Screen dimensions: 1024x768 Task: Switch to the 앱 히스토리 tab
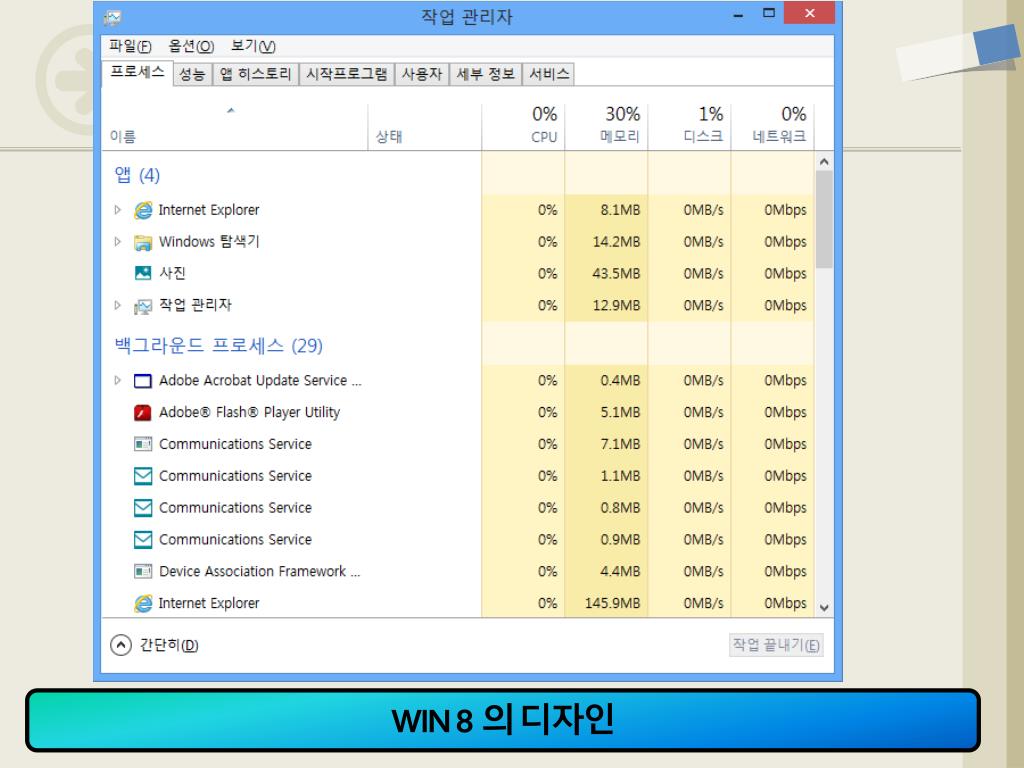click(x=255, y=74)
